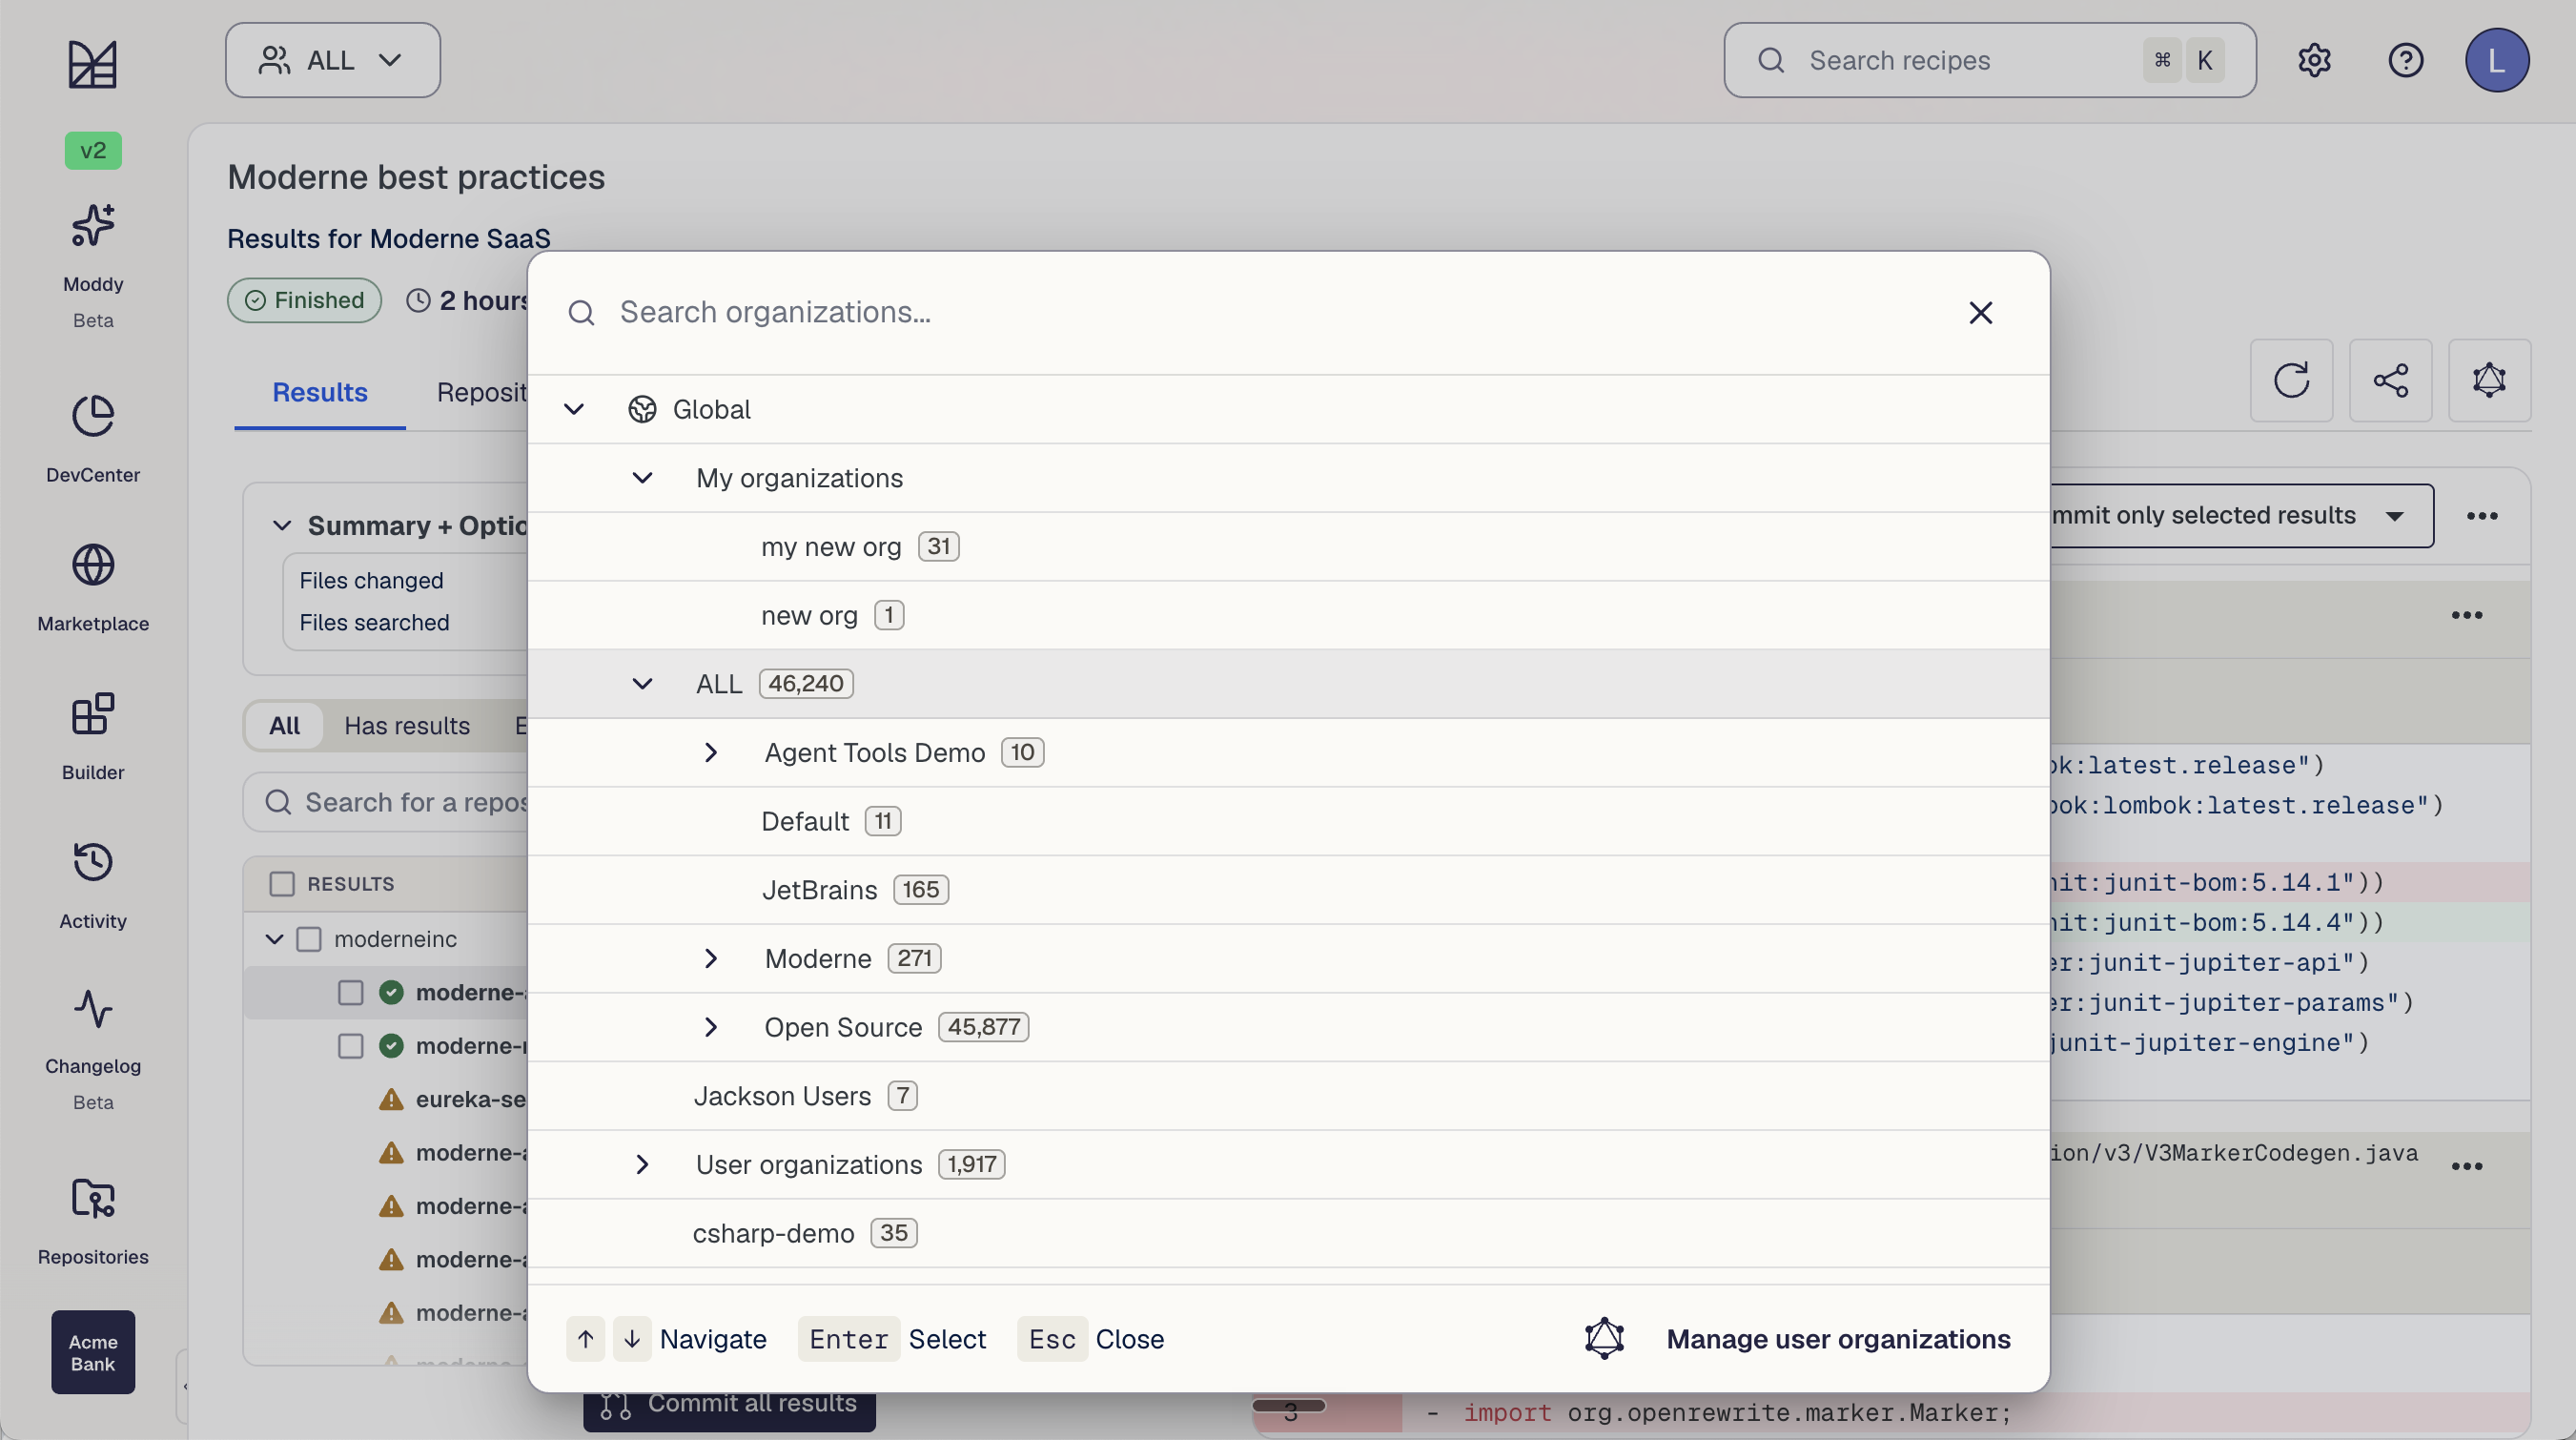The height and width of the screenshot is (1440, 2576).
Task: Collapse My organizations group
Action: coord(642,478)
